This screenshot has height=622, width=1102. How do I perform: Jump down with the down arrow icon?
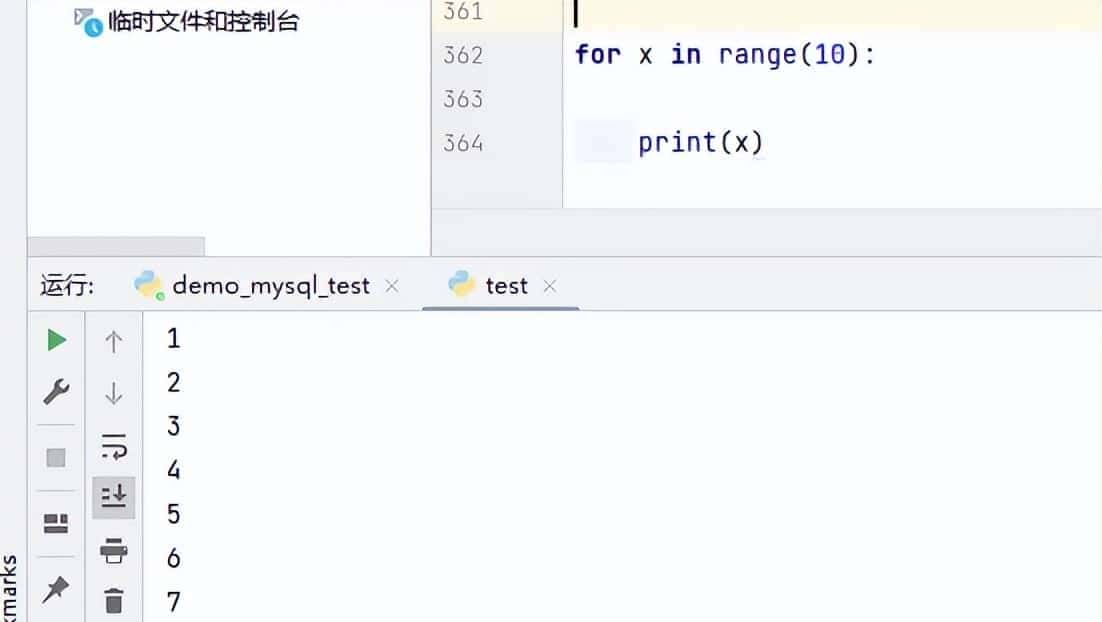(x=114, y=393)
